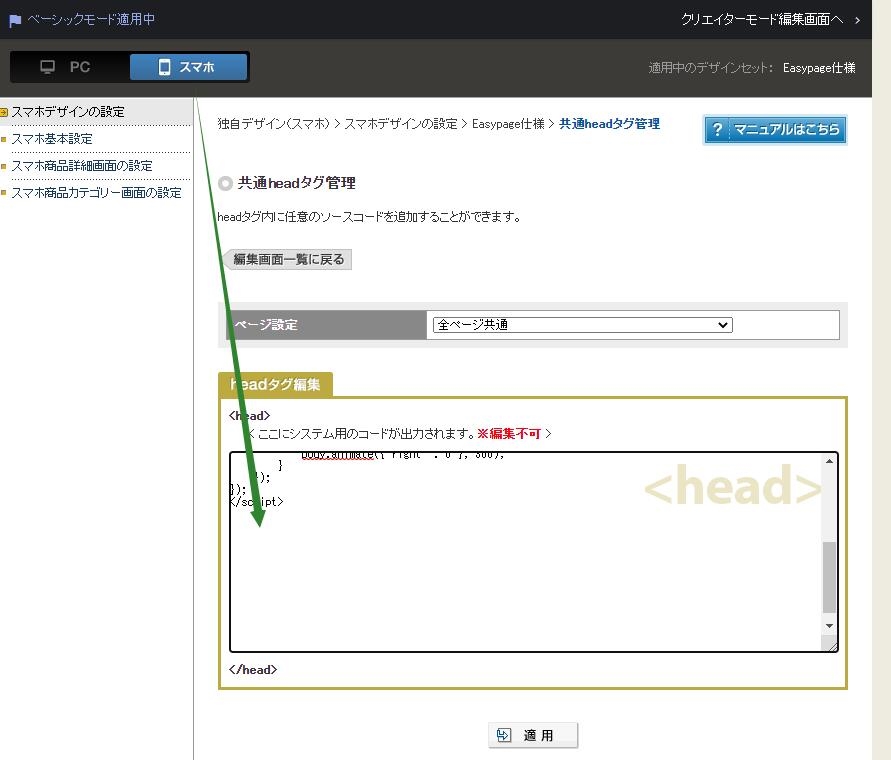Click the monitor icon on PC tab

(x=48, y=67)
